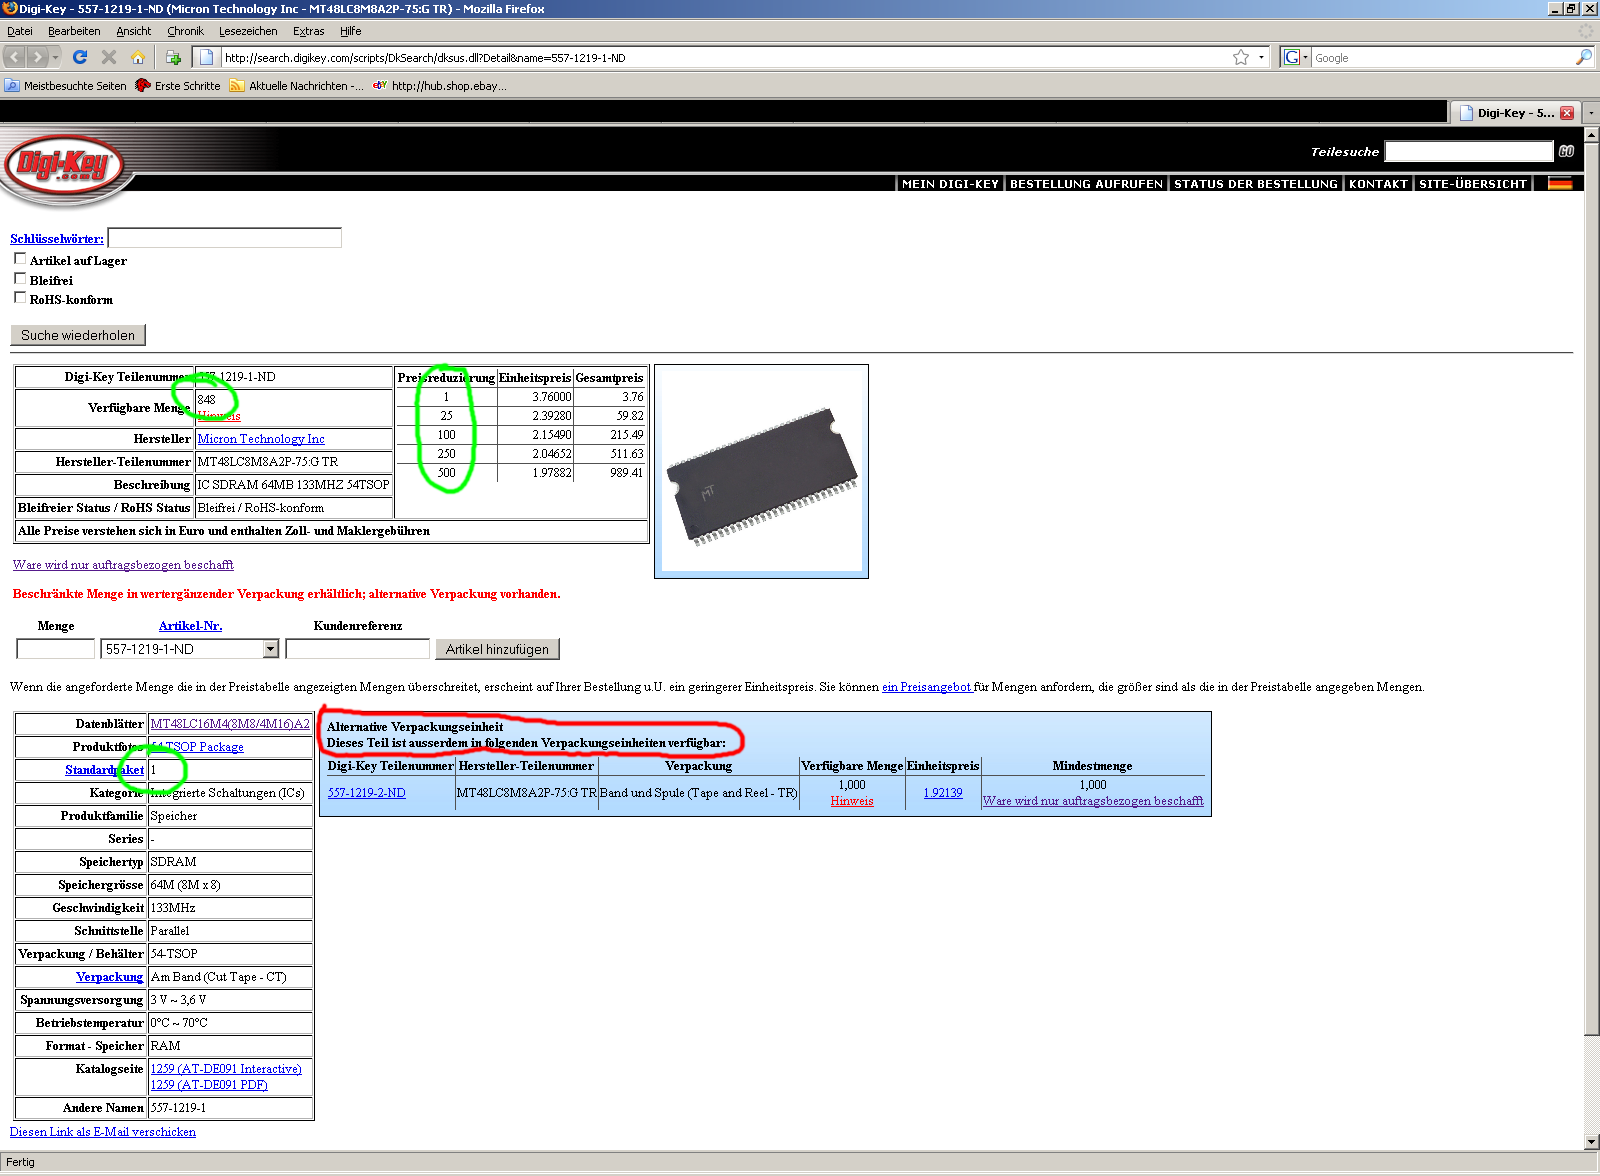The image size is (1600, 1176).
Task: Open the Artikel-Nr. 557-1219-1-ND dropdown
Action: 189,649
